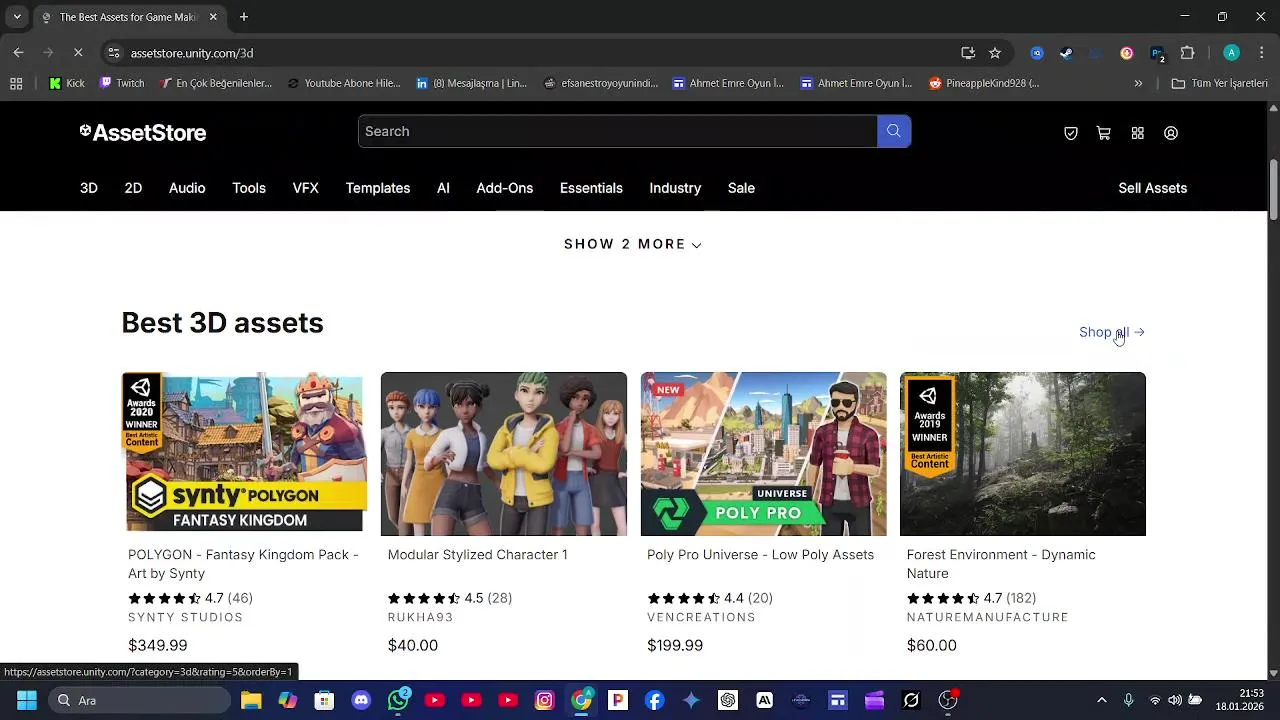Open the Tüm Yer İşaretleri folder
Image resolution: width=1280 pixels, height=720 pixels.
tap(1219, 83)
